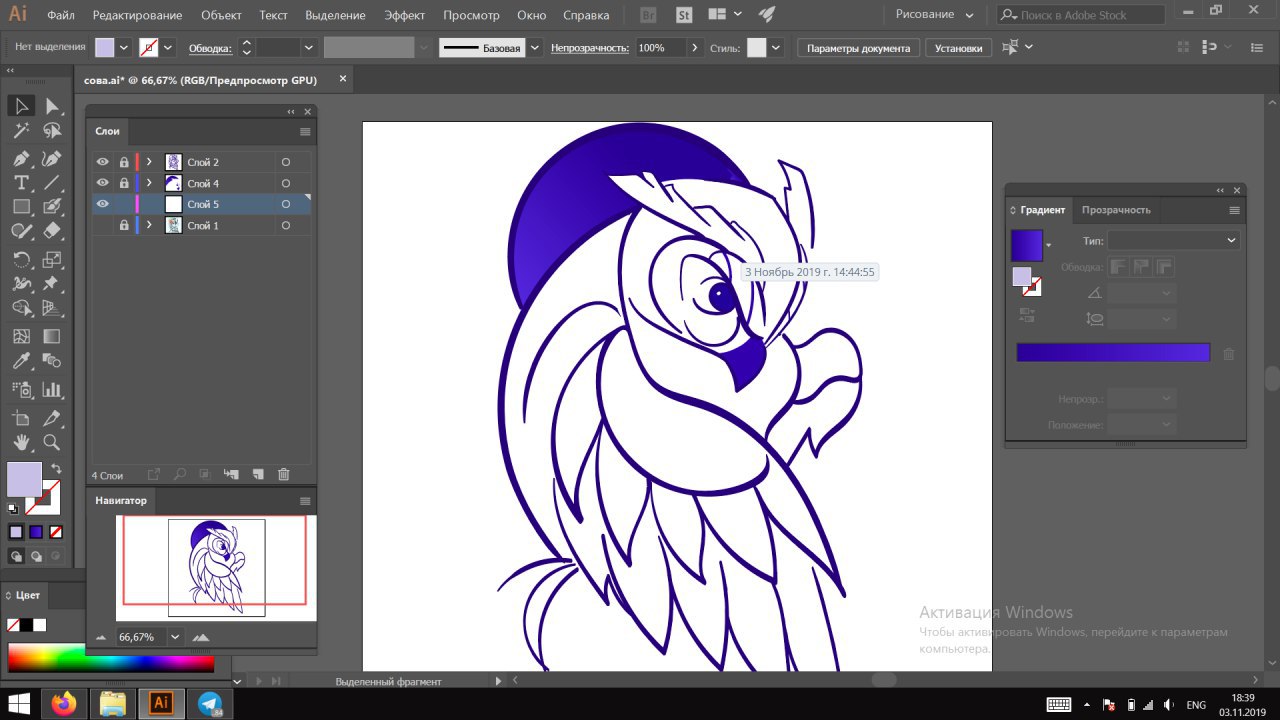
Task: Click the Параметры документа button
Action: (858, 48)
